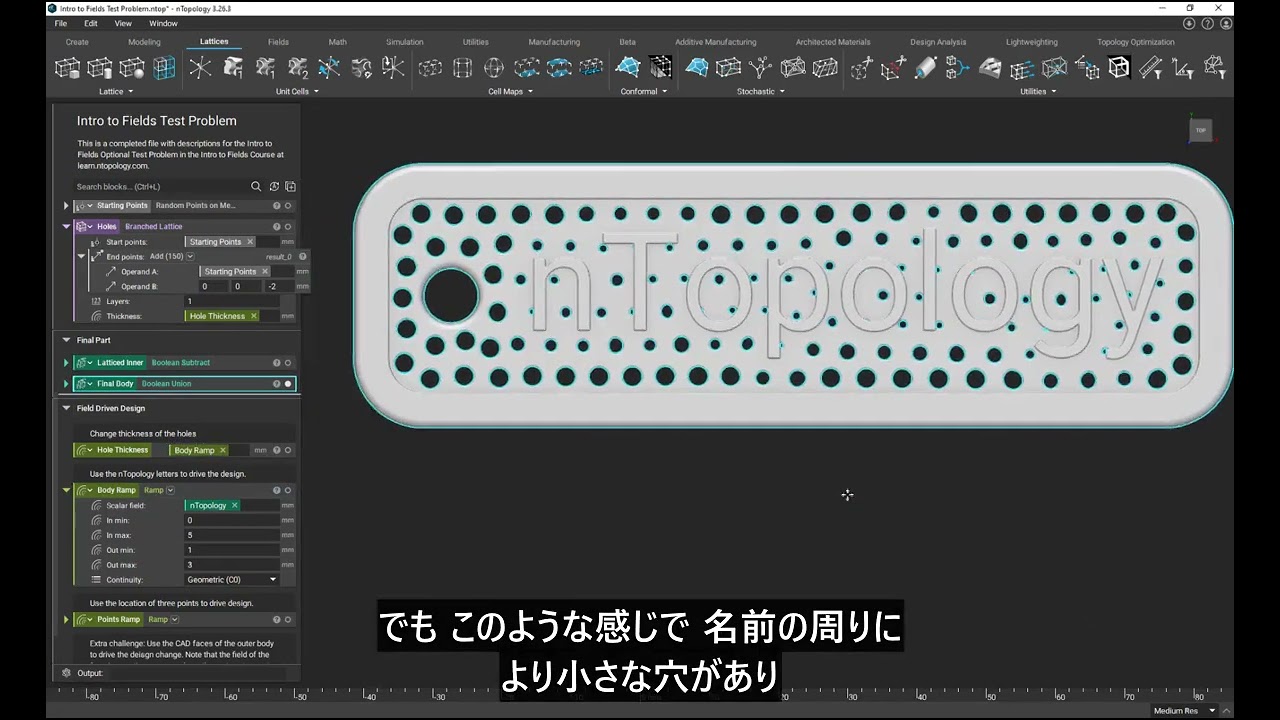Remove Starting Points chip from Start points

tap(250, 242)
